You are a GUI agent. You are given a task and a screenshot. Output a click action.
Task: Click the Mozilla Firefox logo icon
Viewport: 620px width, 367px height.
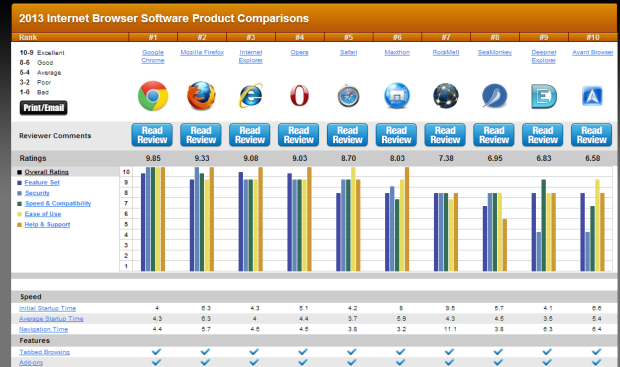[x=201, y=96]
